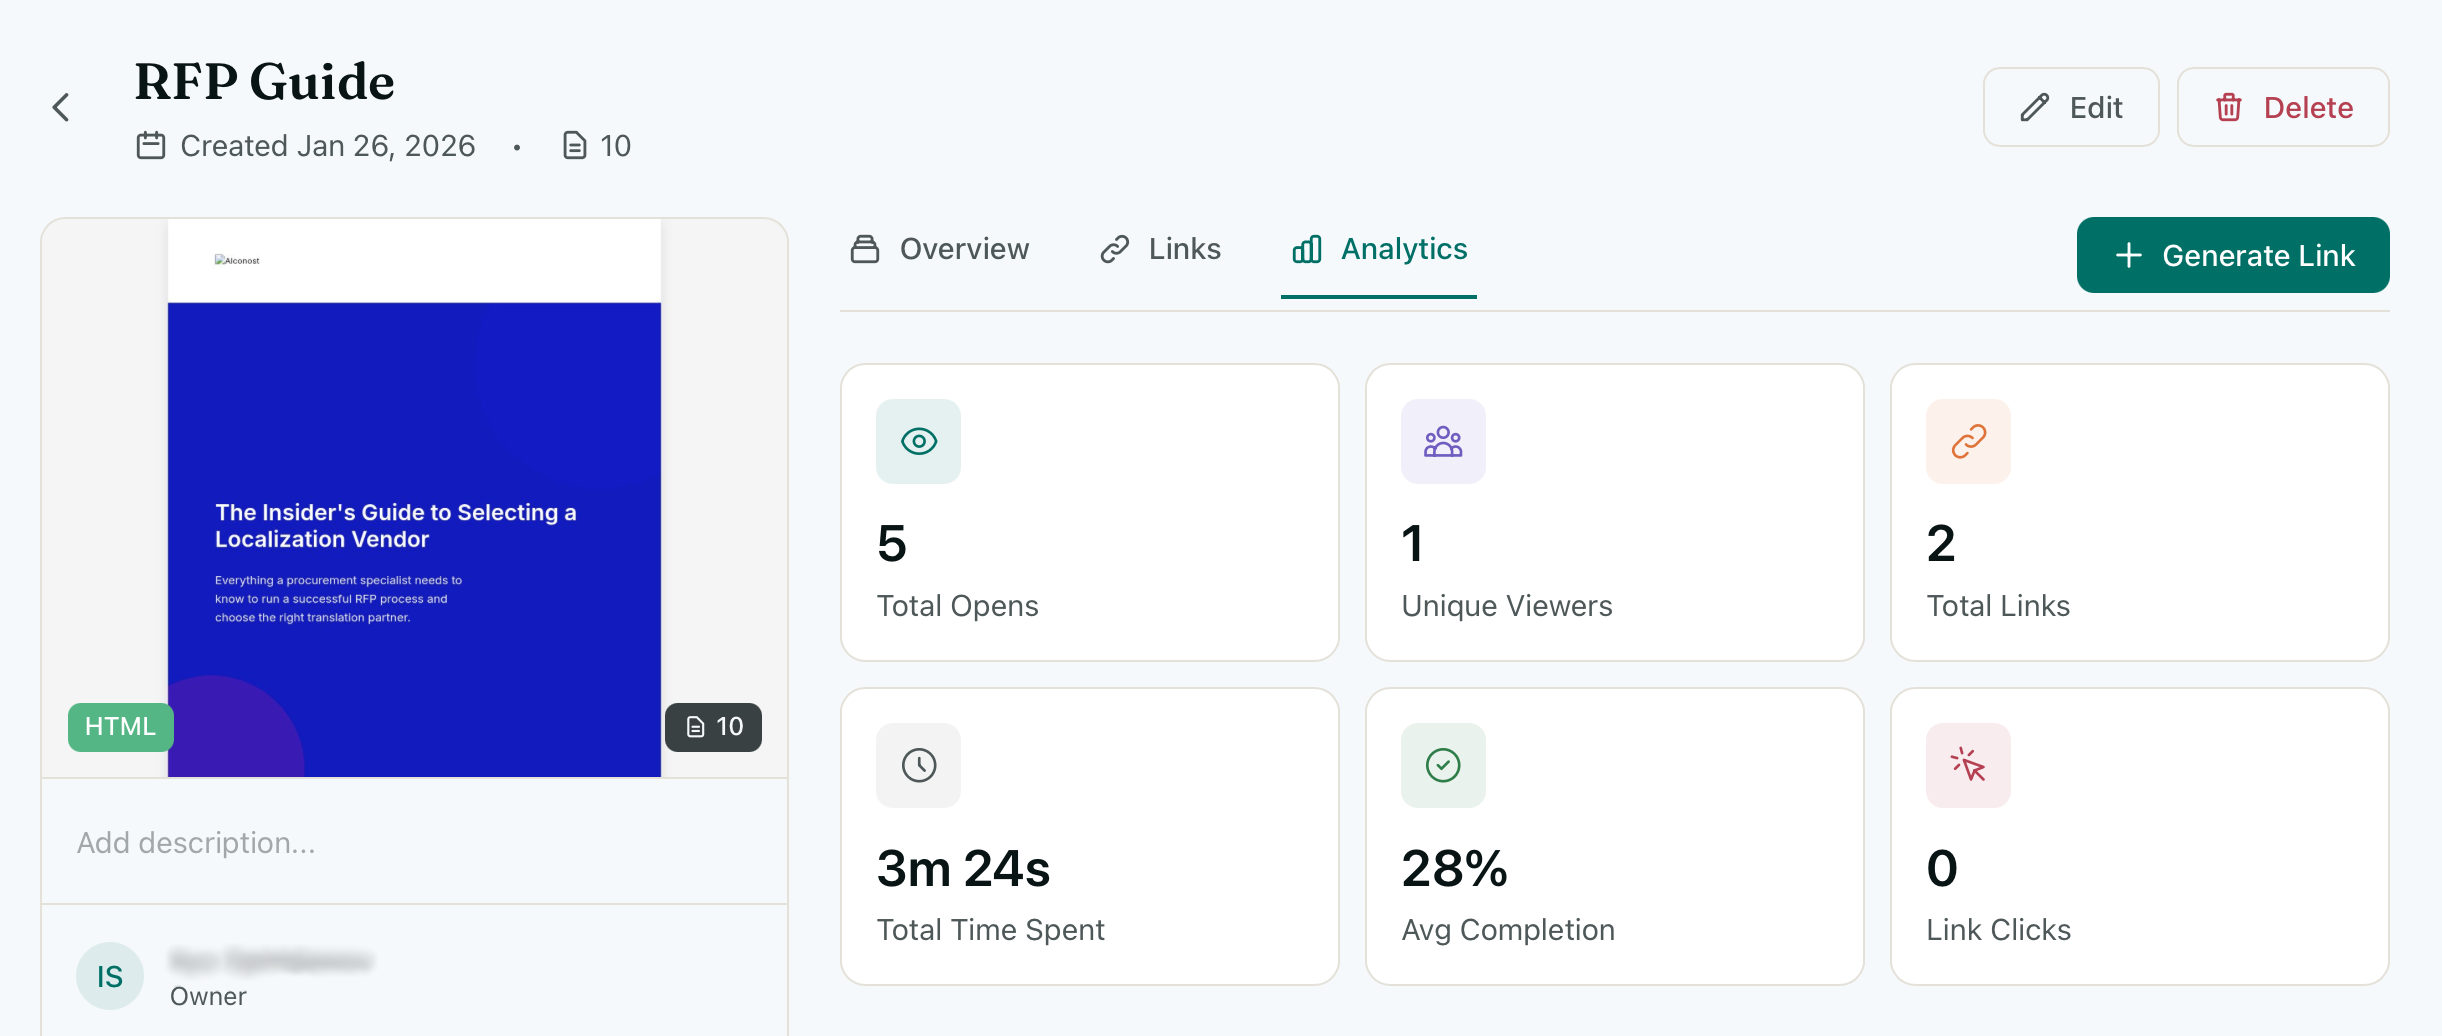Click the eye icon on Total Opens card

pos(918,441)
